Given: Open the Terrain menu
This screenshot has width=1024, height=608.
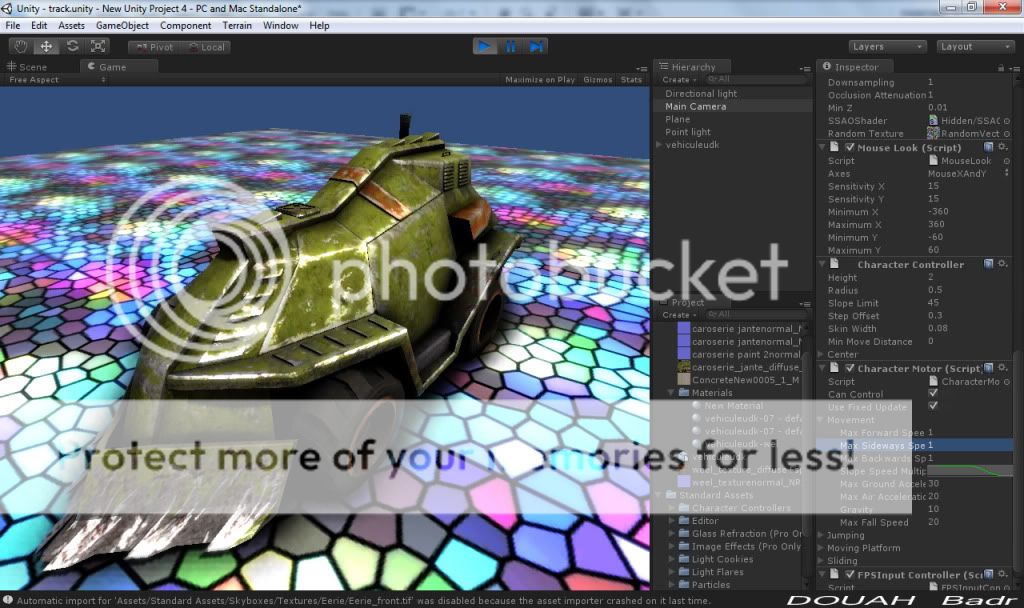Looking at the screenshot, I should [236, 25].
